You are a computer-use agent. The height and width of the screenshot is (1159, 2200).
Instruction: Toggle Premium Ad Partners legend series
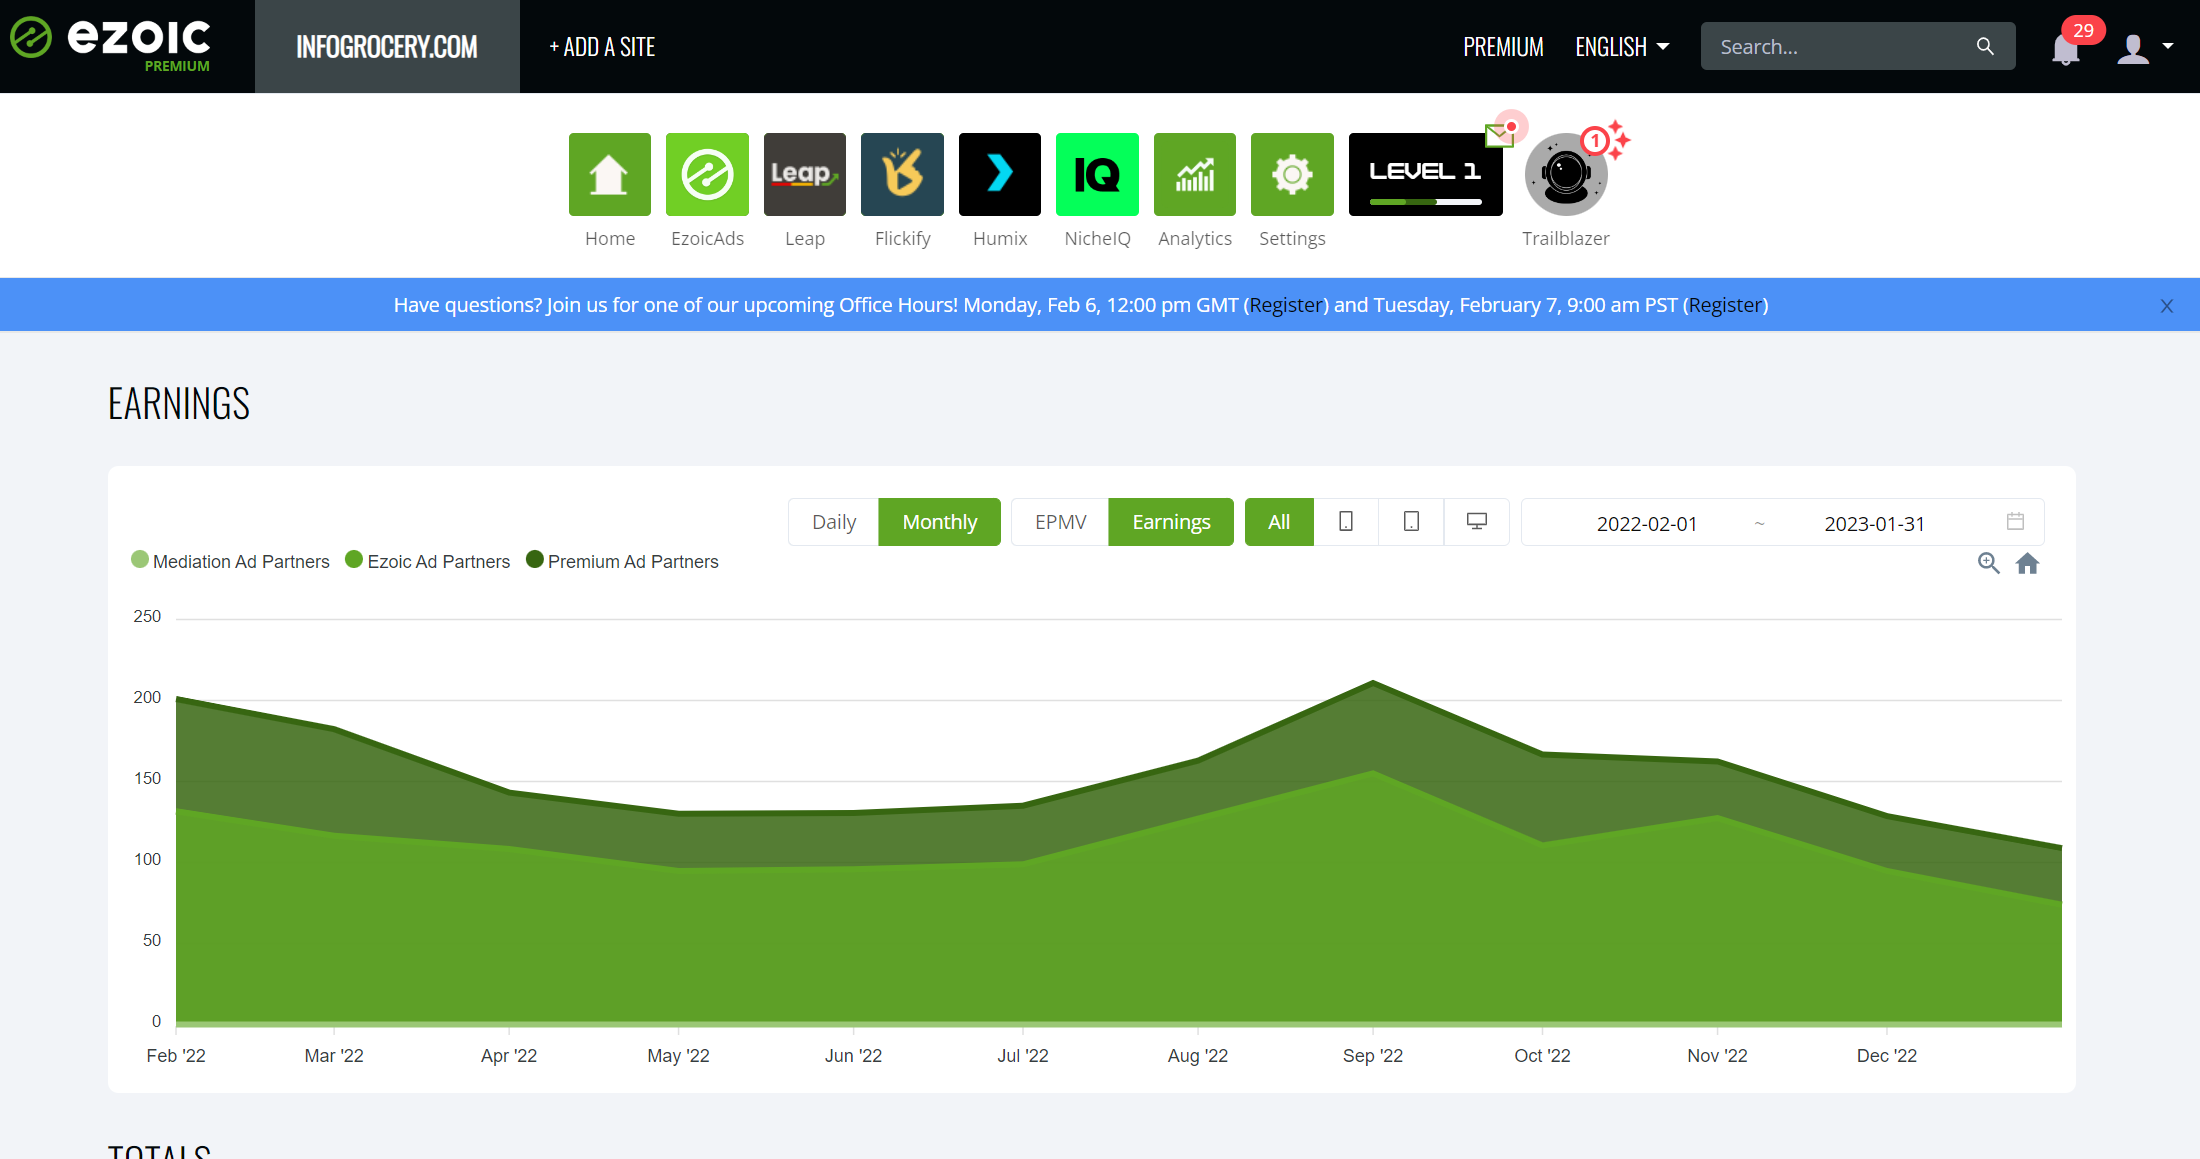[622, 561]
